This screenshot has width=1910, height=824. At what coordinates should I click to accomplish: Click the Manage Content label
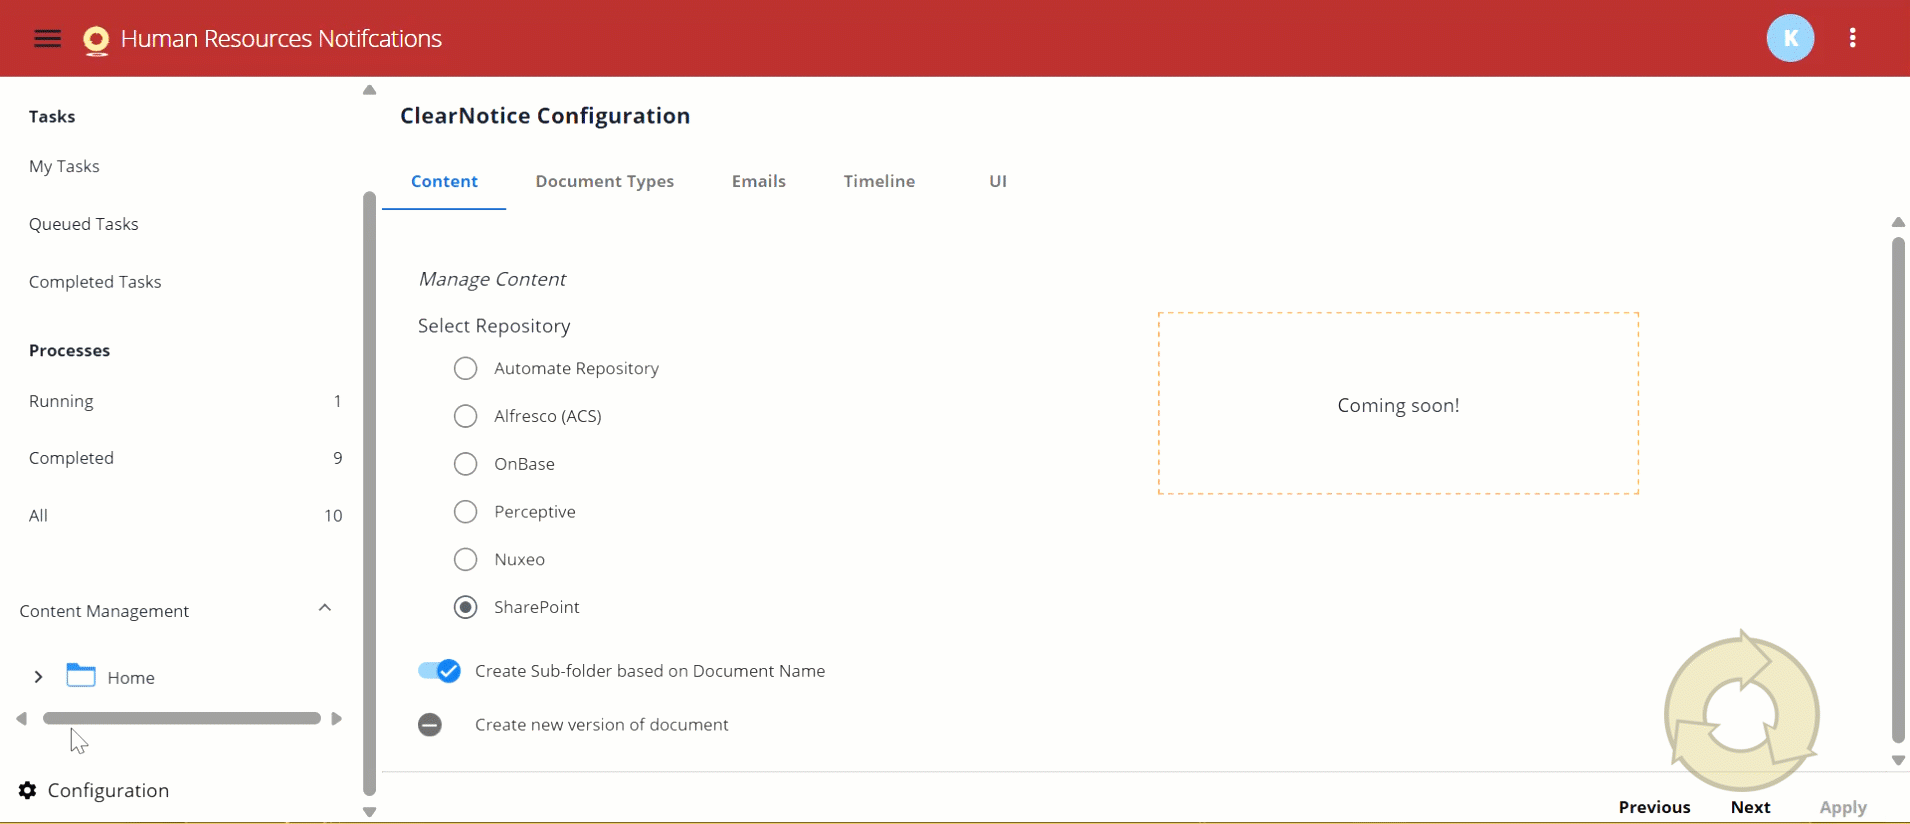point(492,279)
